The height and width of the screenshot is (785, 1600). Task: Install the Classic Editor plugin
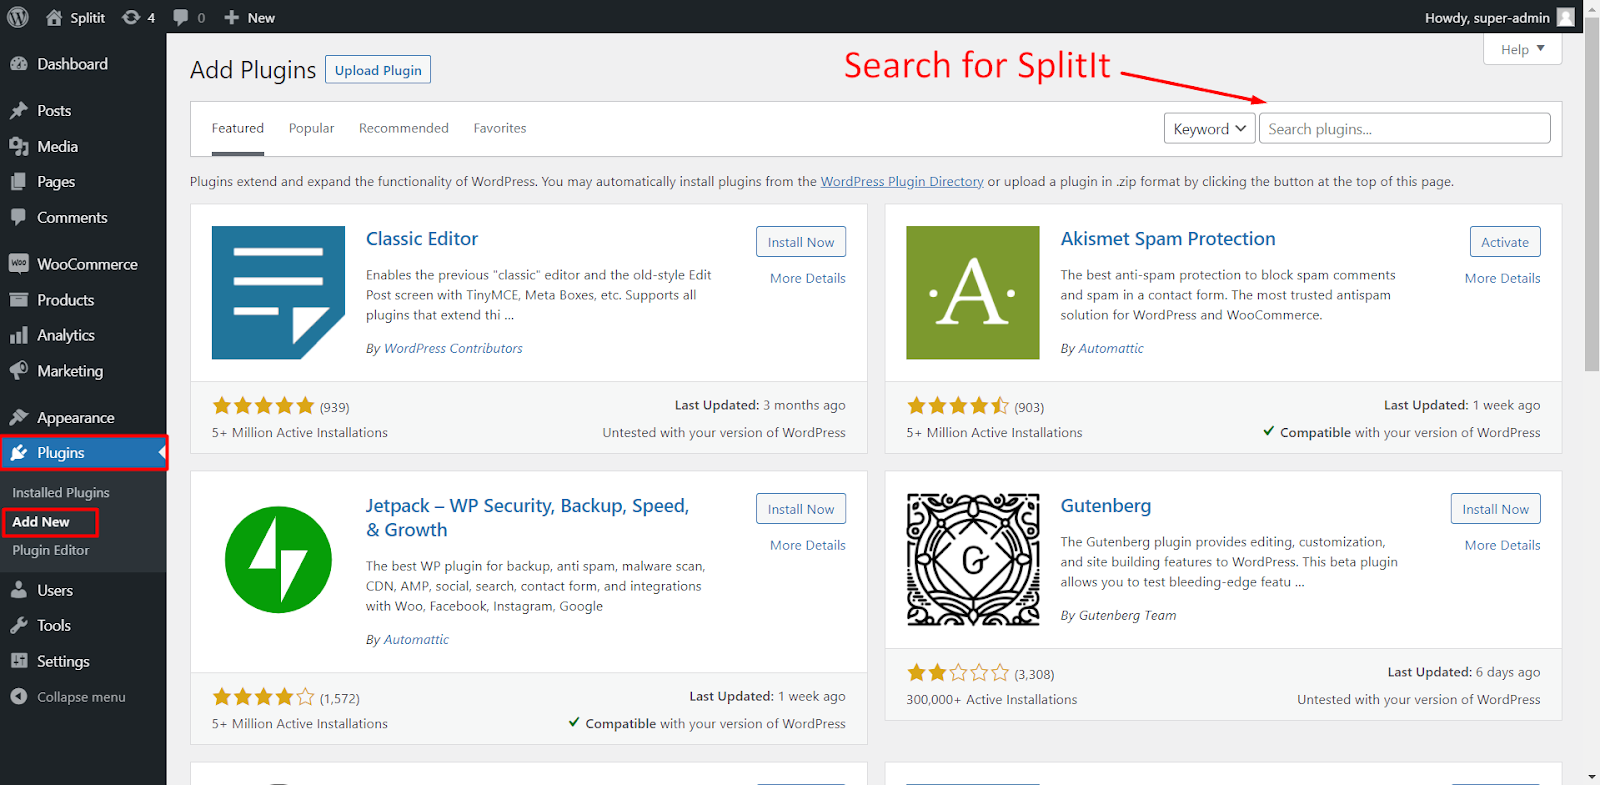point(801,242)
